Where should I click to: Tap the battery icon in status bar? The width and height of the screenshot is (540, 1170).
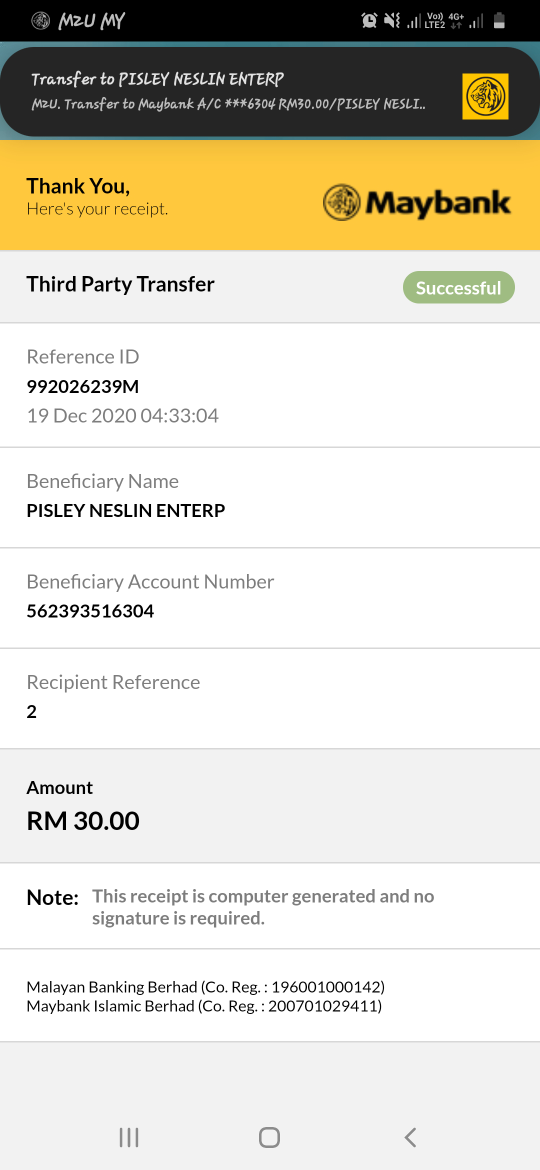coord(500,20)
